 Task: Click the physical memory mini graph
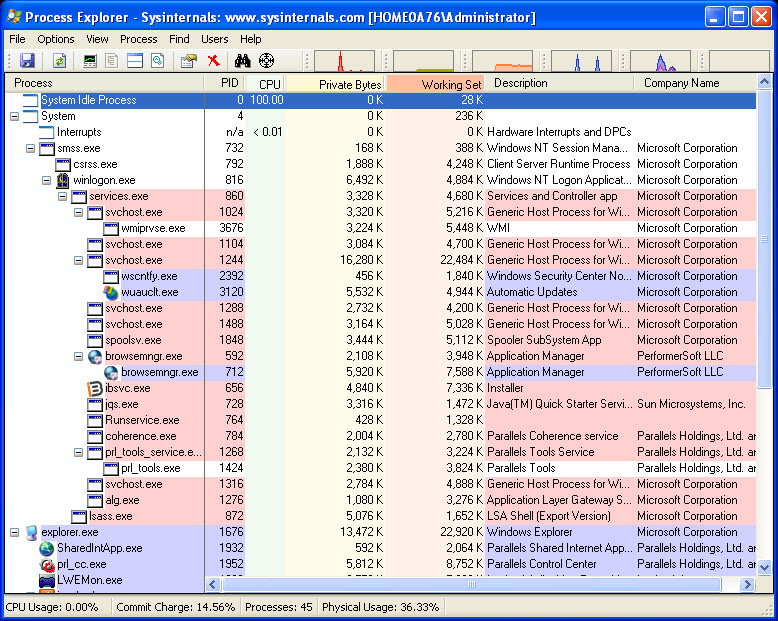(x=503, y=61)
